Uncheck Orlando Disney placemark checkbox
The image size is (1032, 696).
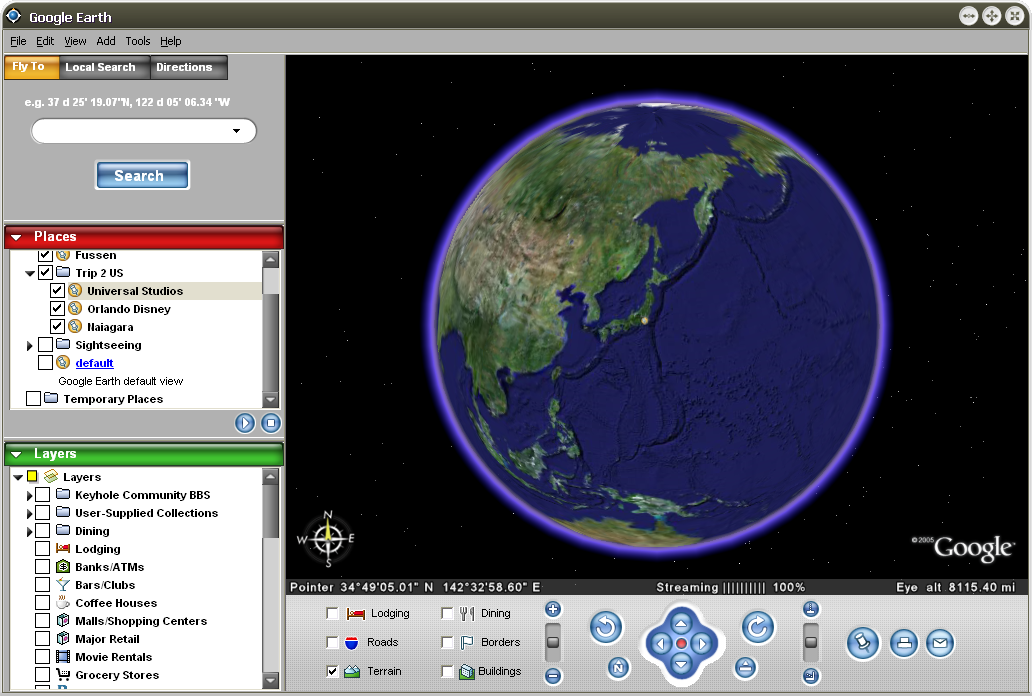[57, 308]
